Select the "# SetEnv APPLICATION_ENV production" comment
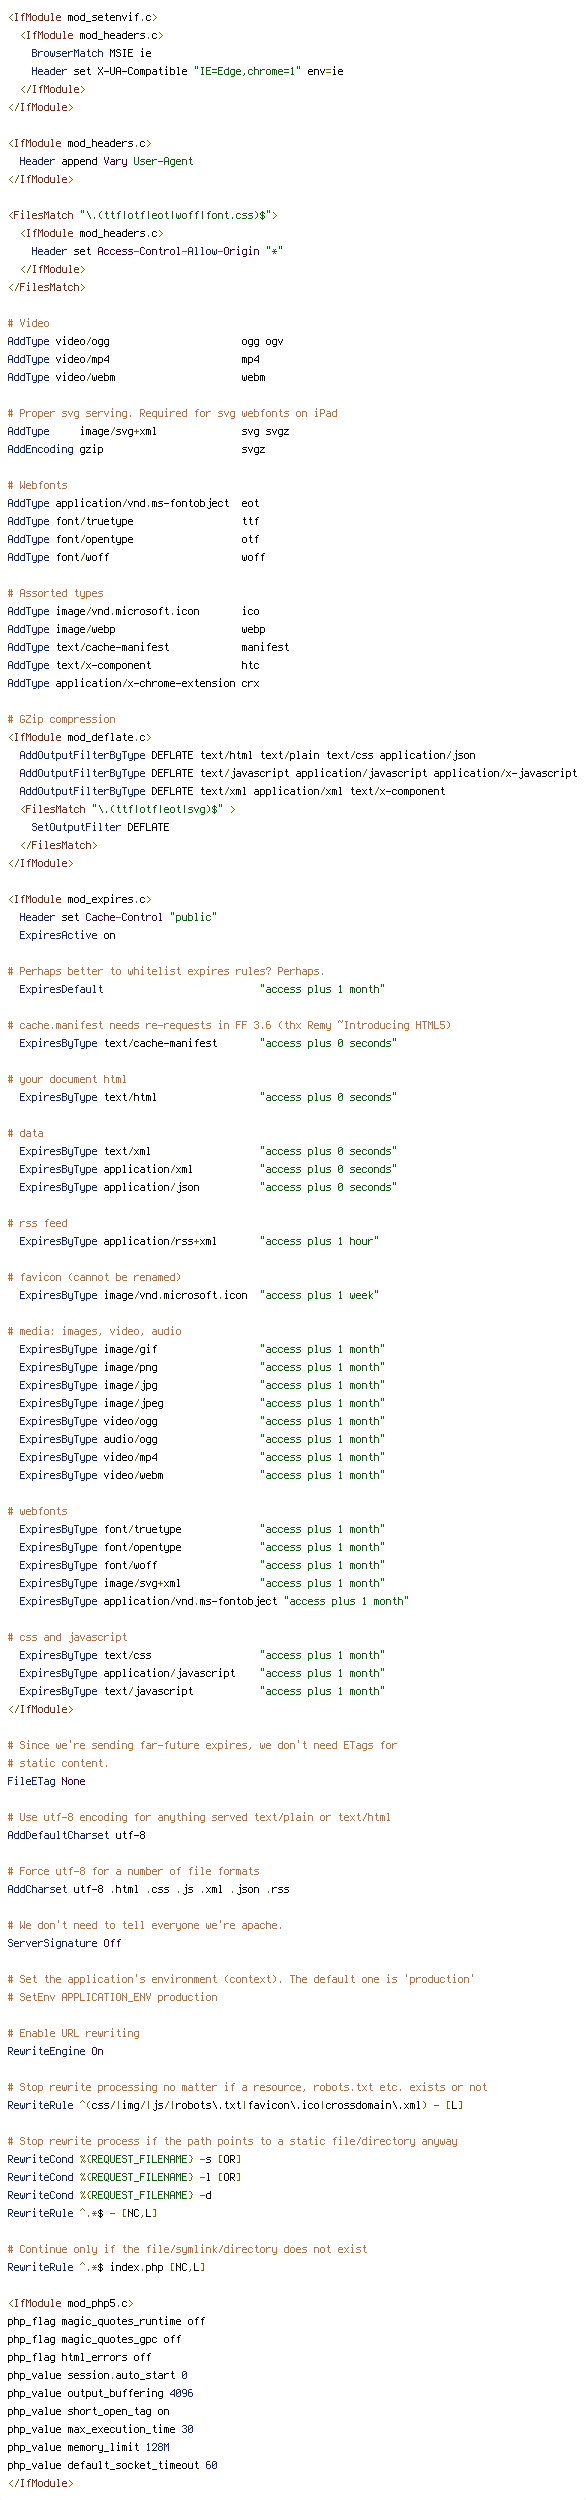Screen dimensions: 586x2500 pos(112,1997)
